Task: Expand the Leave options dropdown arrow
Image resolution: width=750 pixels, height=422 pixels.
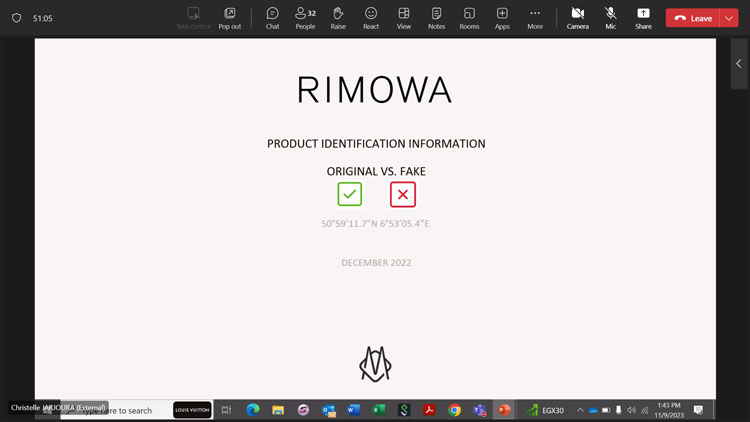Action: pyautogui.click(x=727, y=18)
